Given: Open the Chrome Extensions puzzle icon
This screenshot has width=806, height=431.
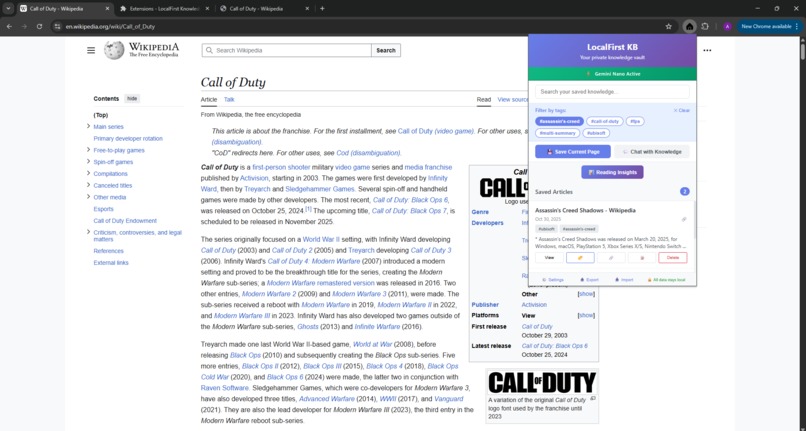Looking at the screenshot, I should [705, 26].
